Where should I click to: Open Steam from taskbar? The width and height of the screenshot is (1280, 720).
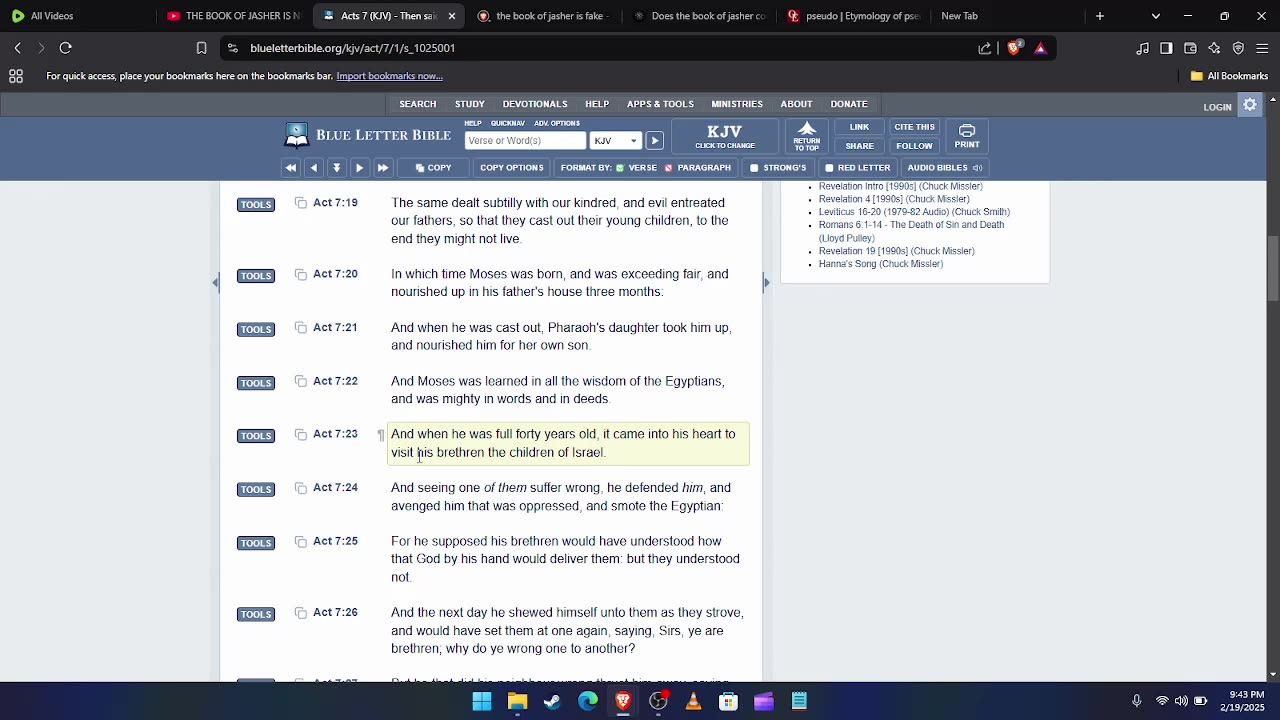pos(552,701)
